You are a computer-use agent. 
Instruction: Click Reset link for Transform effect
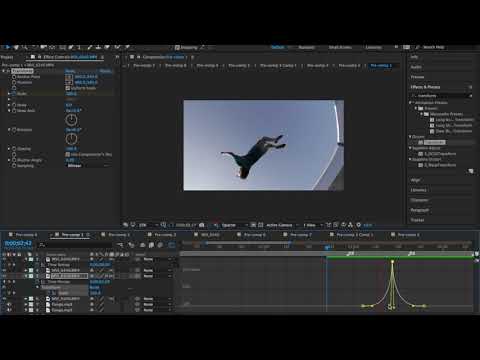[70, 71]
